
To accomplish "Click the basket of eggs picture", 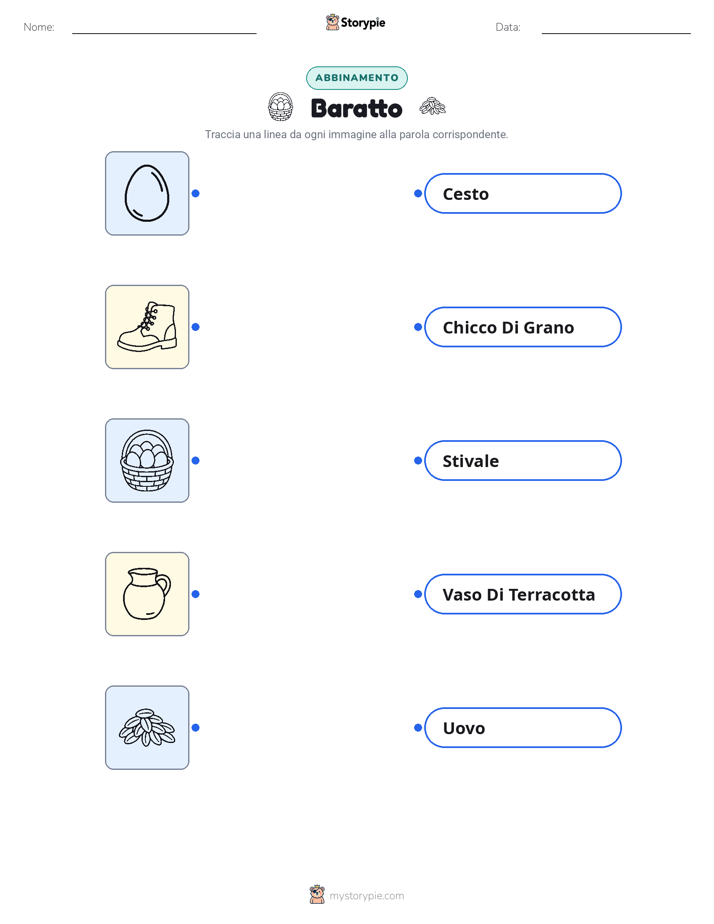I will point(147,460).
